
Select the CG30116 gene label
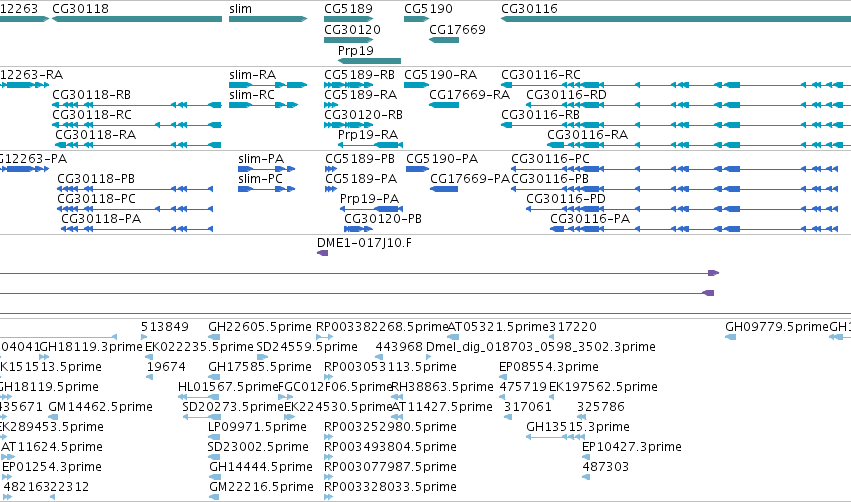[x=529, y=9]
